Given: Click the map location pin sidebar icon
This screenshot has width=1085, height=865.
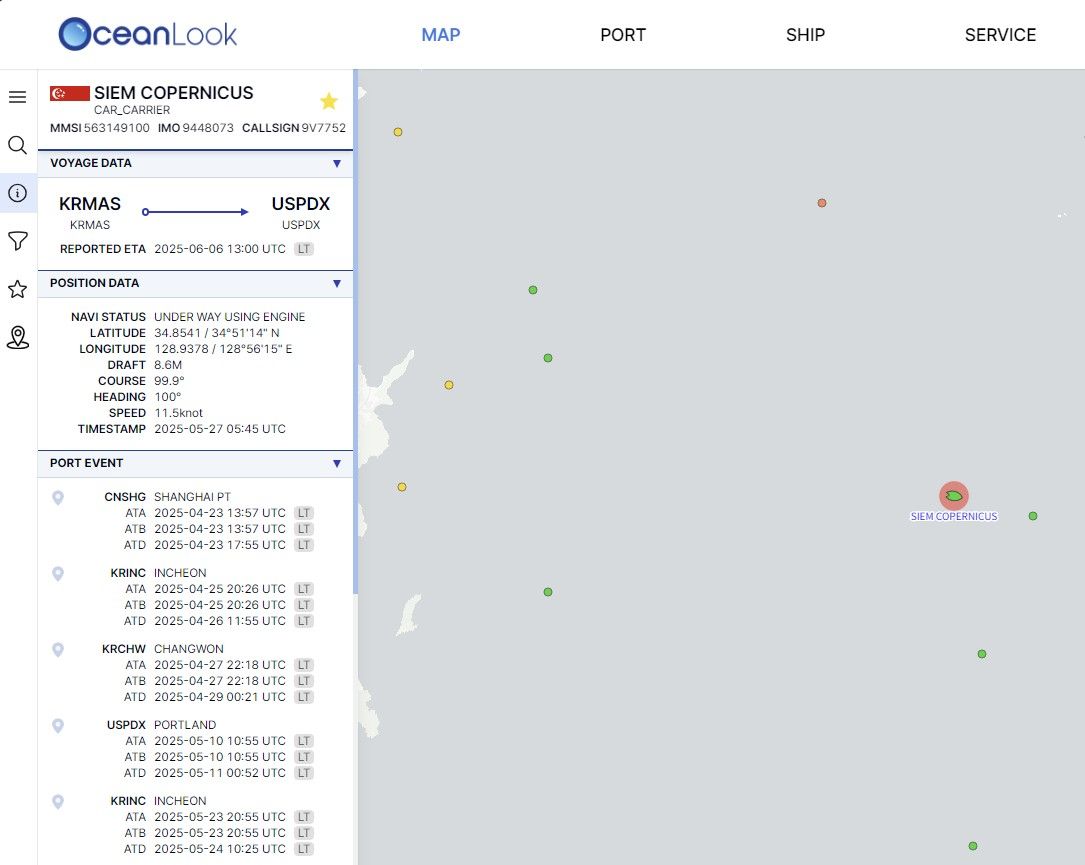Looking at the screenshot, I should click(x=17, y=338).
